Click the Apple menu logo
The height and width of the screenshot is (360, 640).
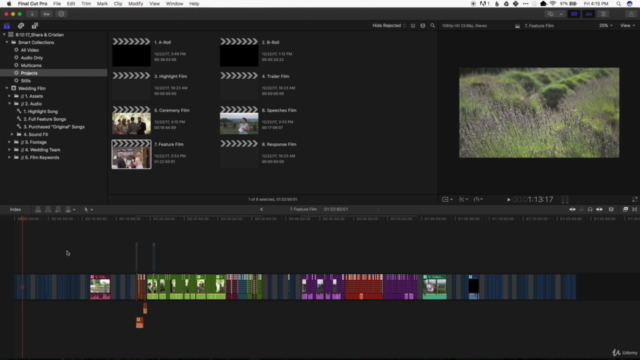(x=9, y=4)
